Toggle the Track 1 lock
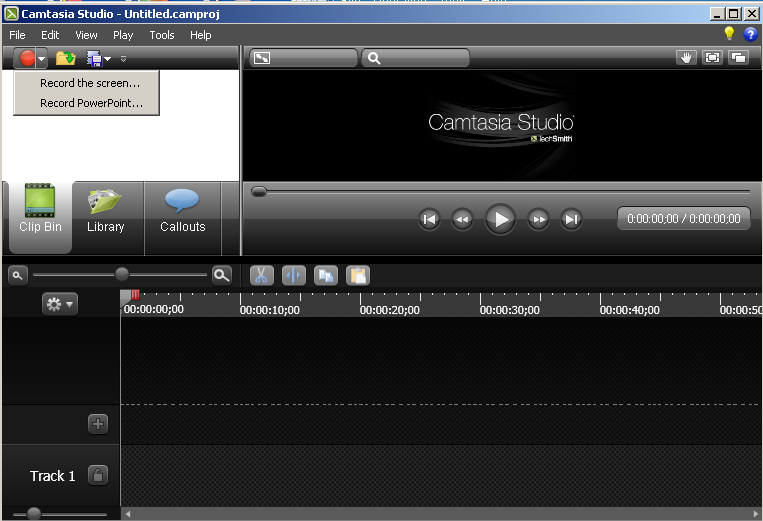This screenshot has width=763, height=521. [98, 475]
